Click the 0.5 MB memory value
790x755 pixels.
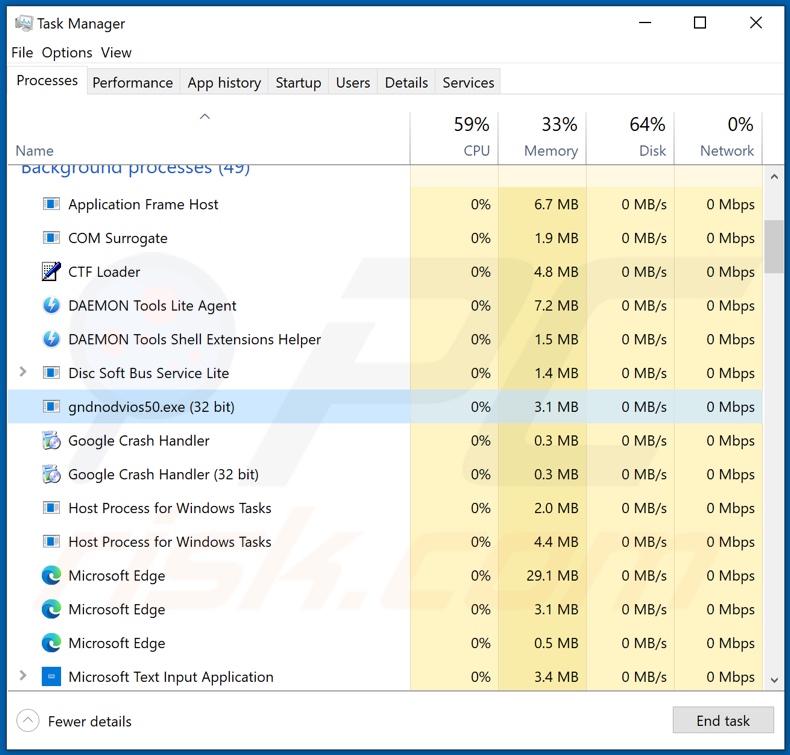(556, 643)
